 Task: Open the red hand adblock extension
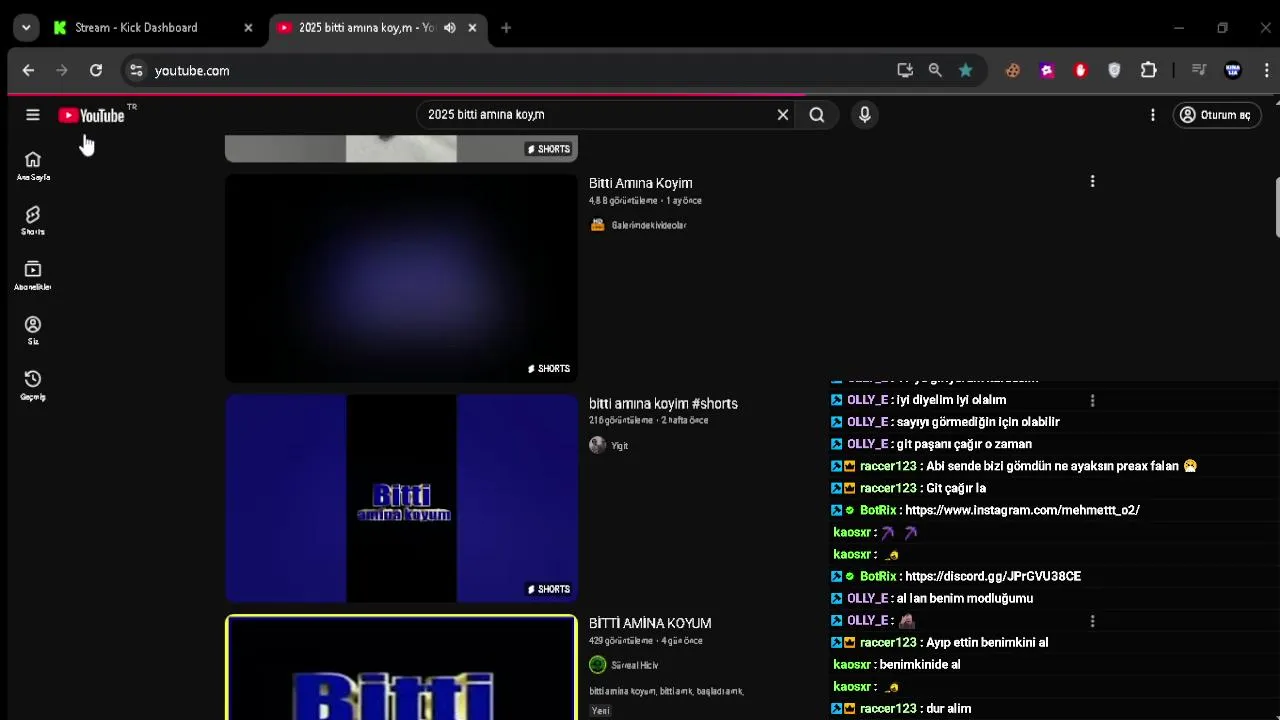[1080, 70]
